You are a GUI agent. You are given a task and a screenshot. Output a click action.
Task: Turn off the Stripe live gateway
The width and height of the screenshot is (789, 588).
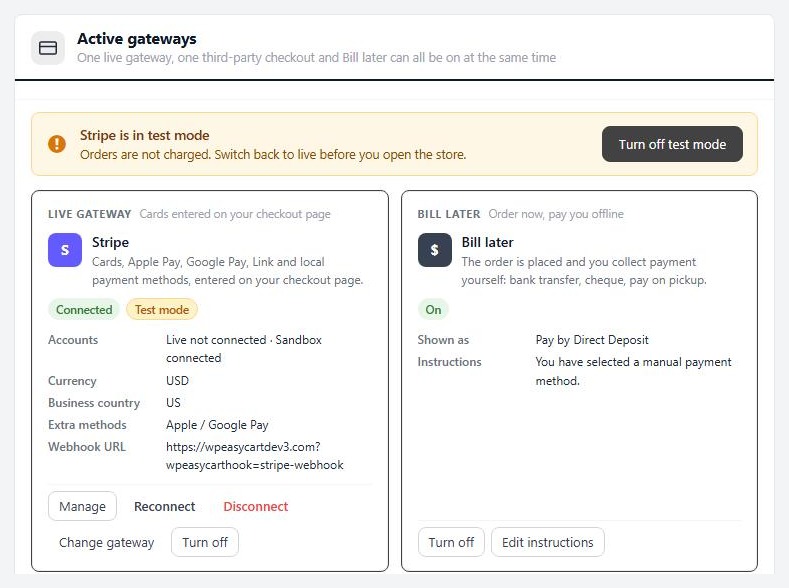coord(205,542)
